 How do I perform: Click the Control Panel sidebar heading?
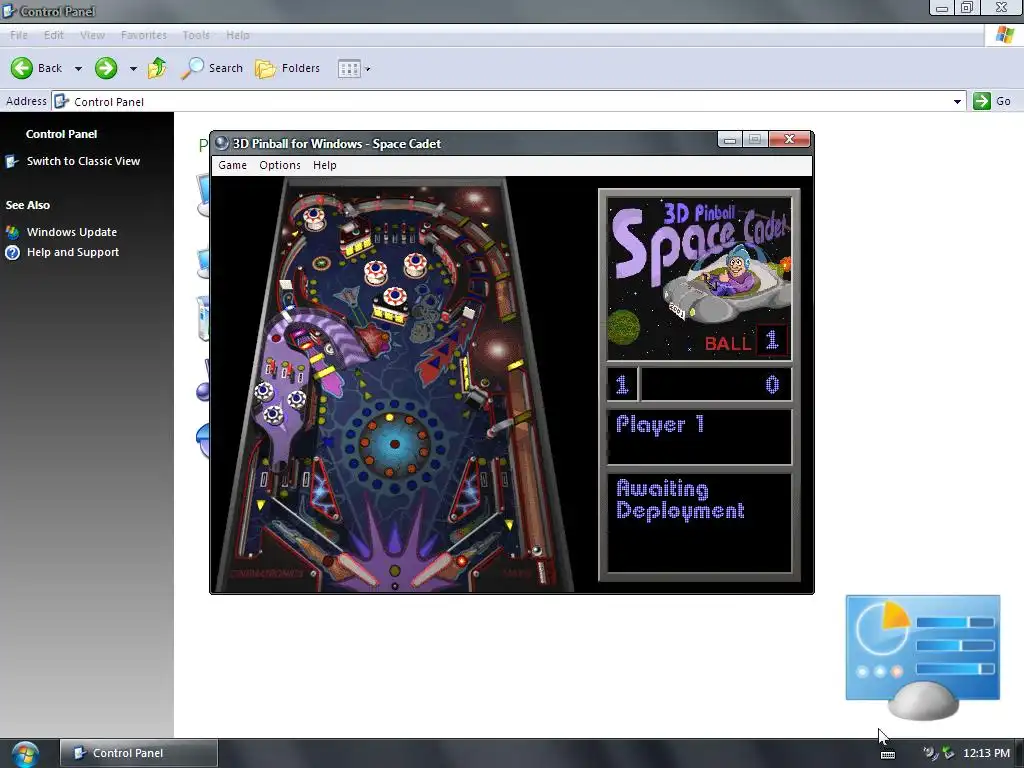[61, 134]
